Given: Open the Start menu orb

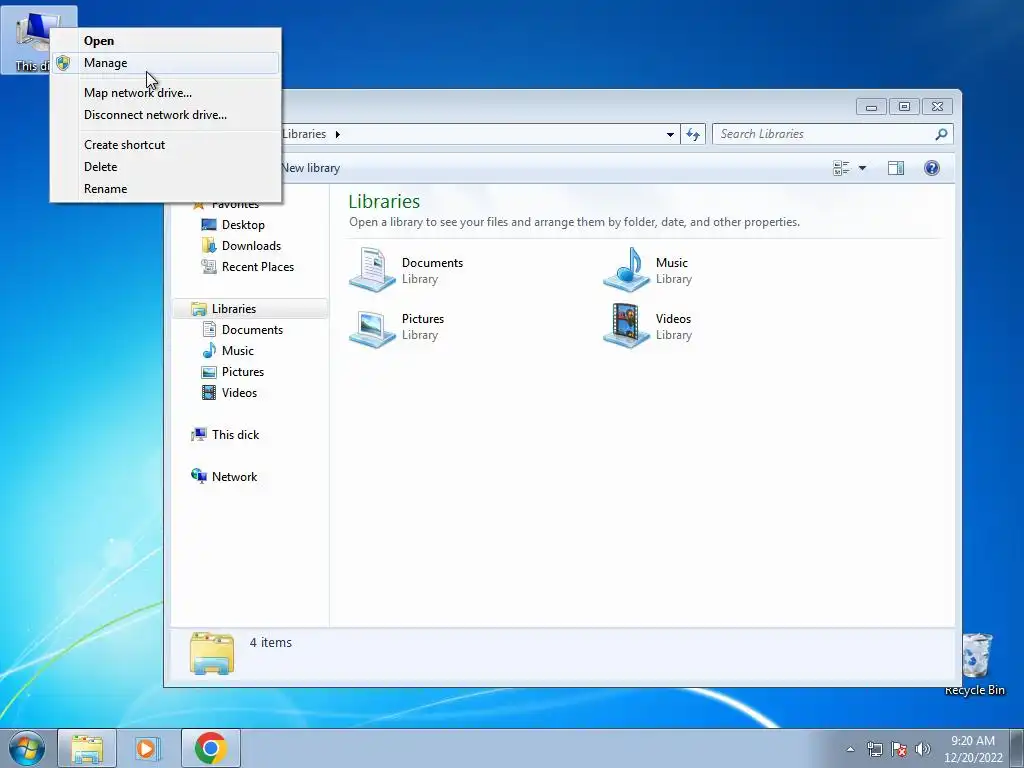Looking at the screenshot, I should [27, 748].
